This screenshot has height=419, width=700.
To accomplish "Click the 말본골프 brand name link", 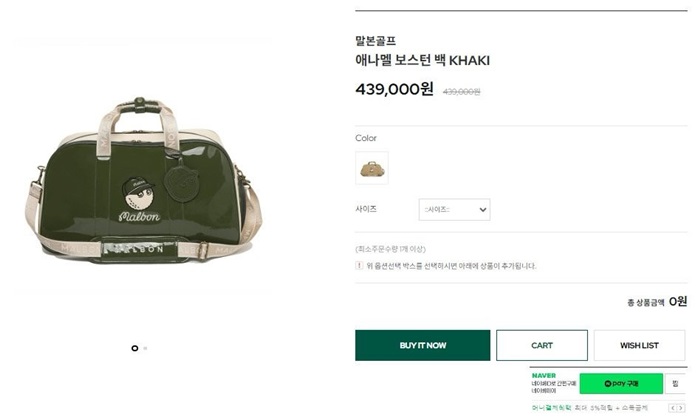I will tap(375, 41).
